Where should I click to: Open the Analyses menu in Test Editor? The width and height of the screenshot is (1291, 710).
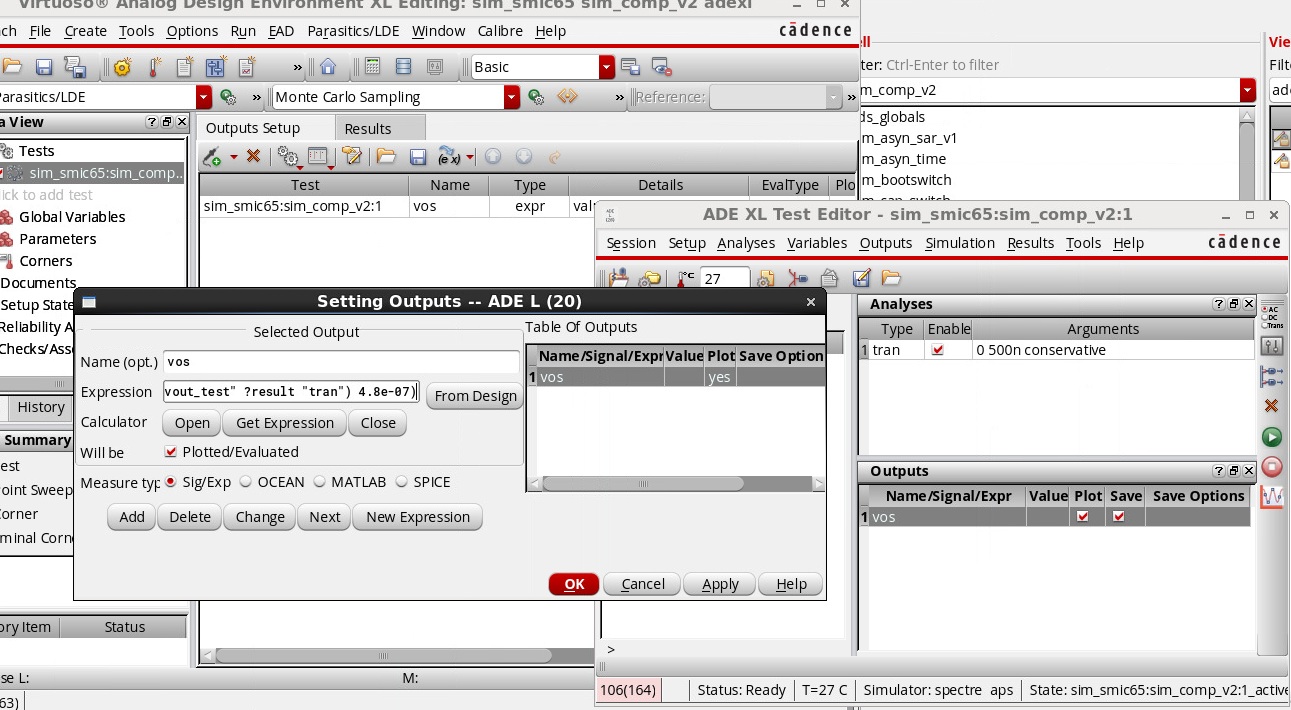pyautogui.click(x=746, y=243)
